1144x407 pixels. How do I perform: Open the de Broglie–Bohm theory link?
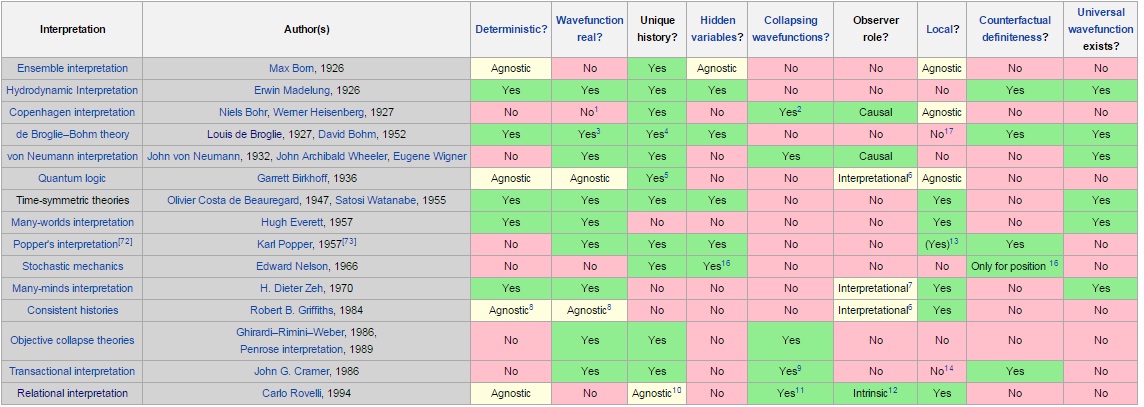pos(72,134)
